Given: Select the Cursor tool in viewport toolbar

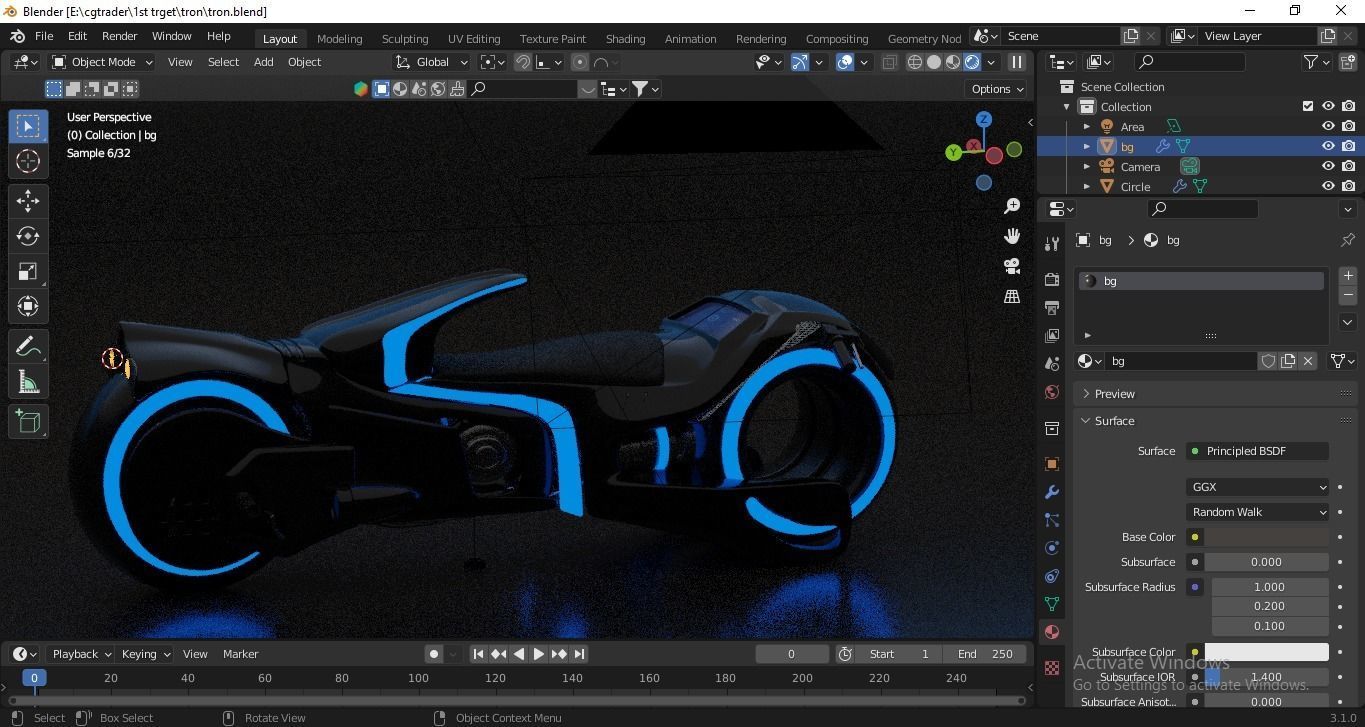Looking at the screenshot, I should [x=28, y=161].
